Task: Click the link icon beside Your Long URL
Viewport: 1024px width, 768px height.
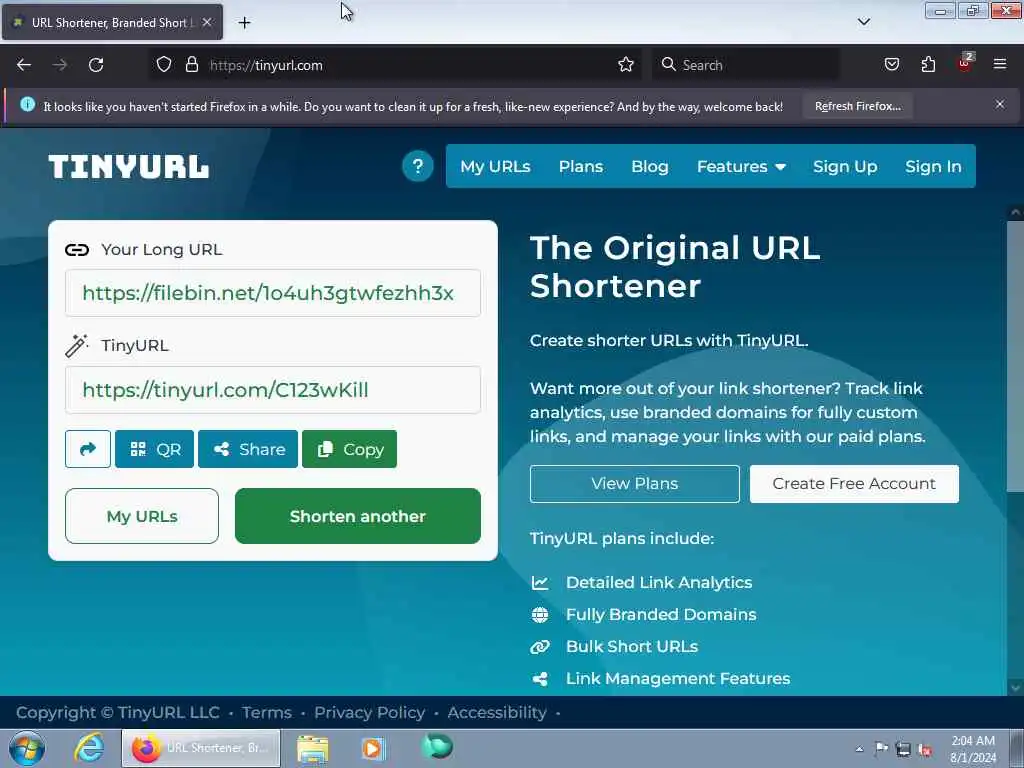Action: coord(77,249)
